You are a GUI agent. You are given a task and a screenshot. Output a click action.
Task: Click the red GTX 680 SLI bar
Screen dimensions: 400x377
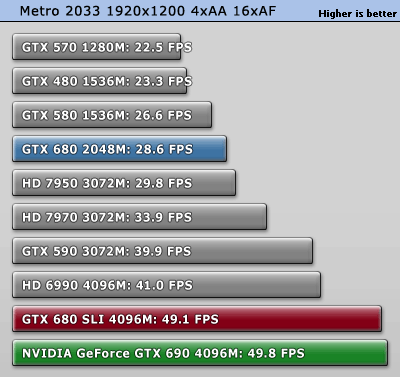pyautogui.click(x=197, y=319)
